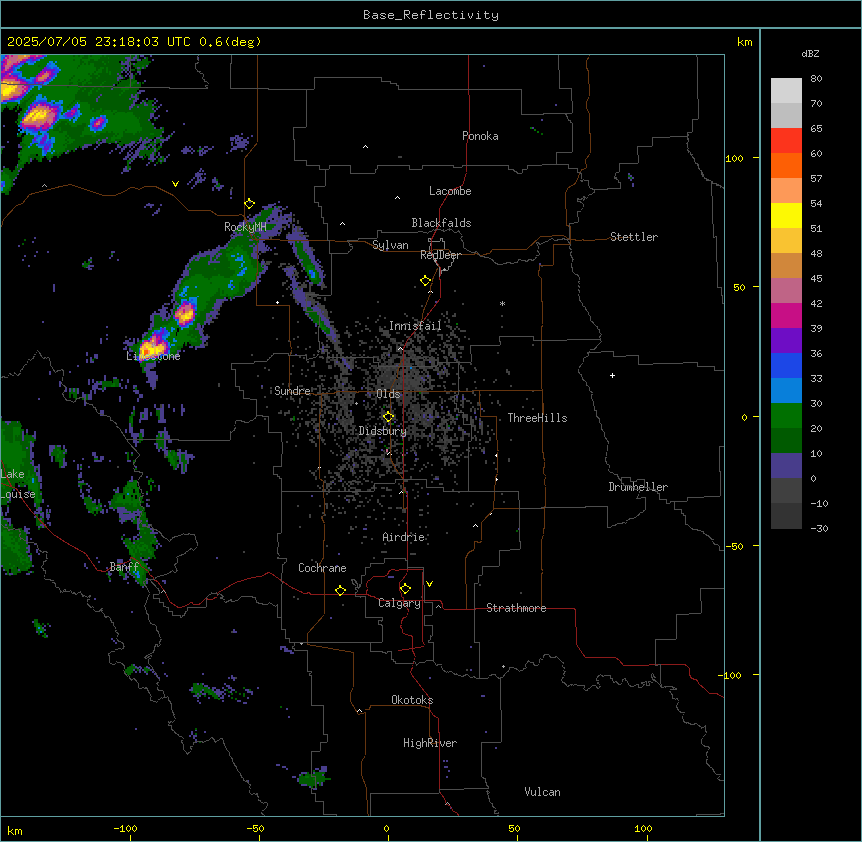Select the Drumheller city label
This screenshot has height=842, width=862.
[638, 487]
